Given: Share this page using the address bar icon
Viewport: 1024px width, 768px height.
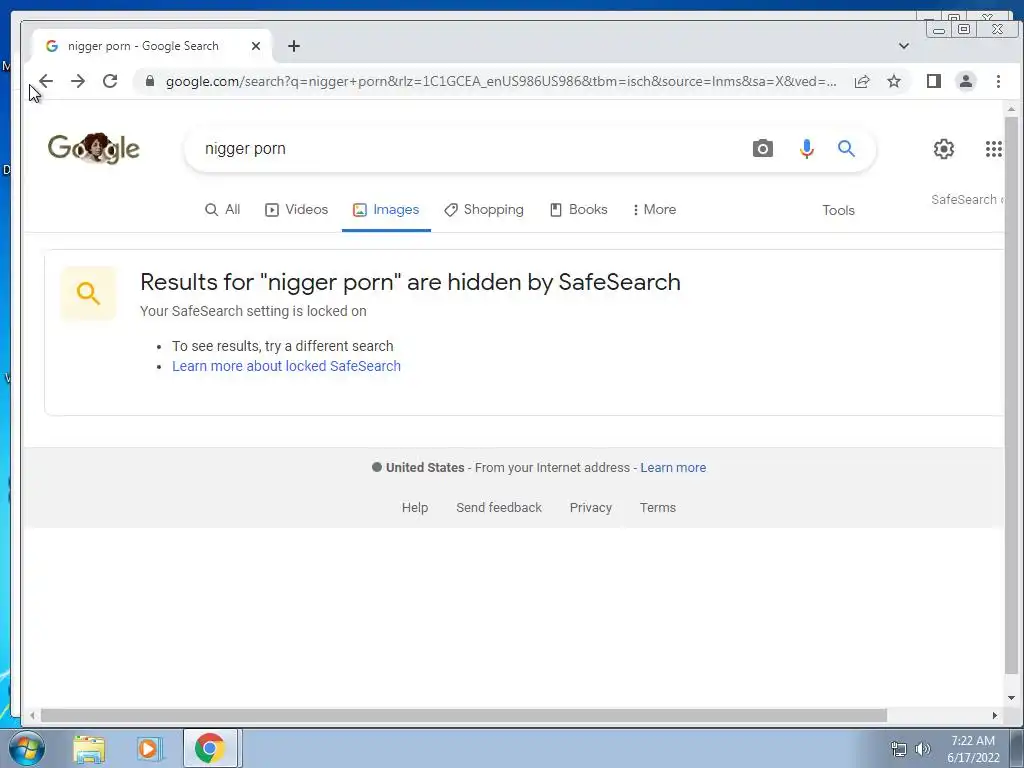Looking at the screenshot, I should click(862, 81).
